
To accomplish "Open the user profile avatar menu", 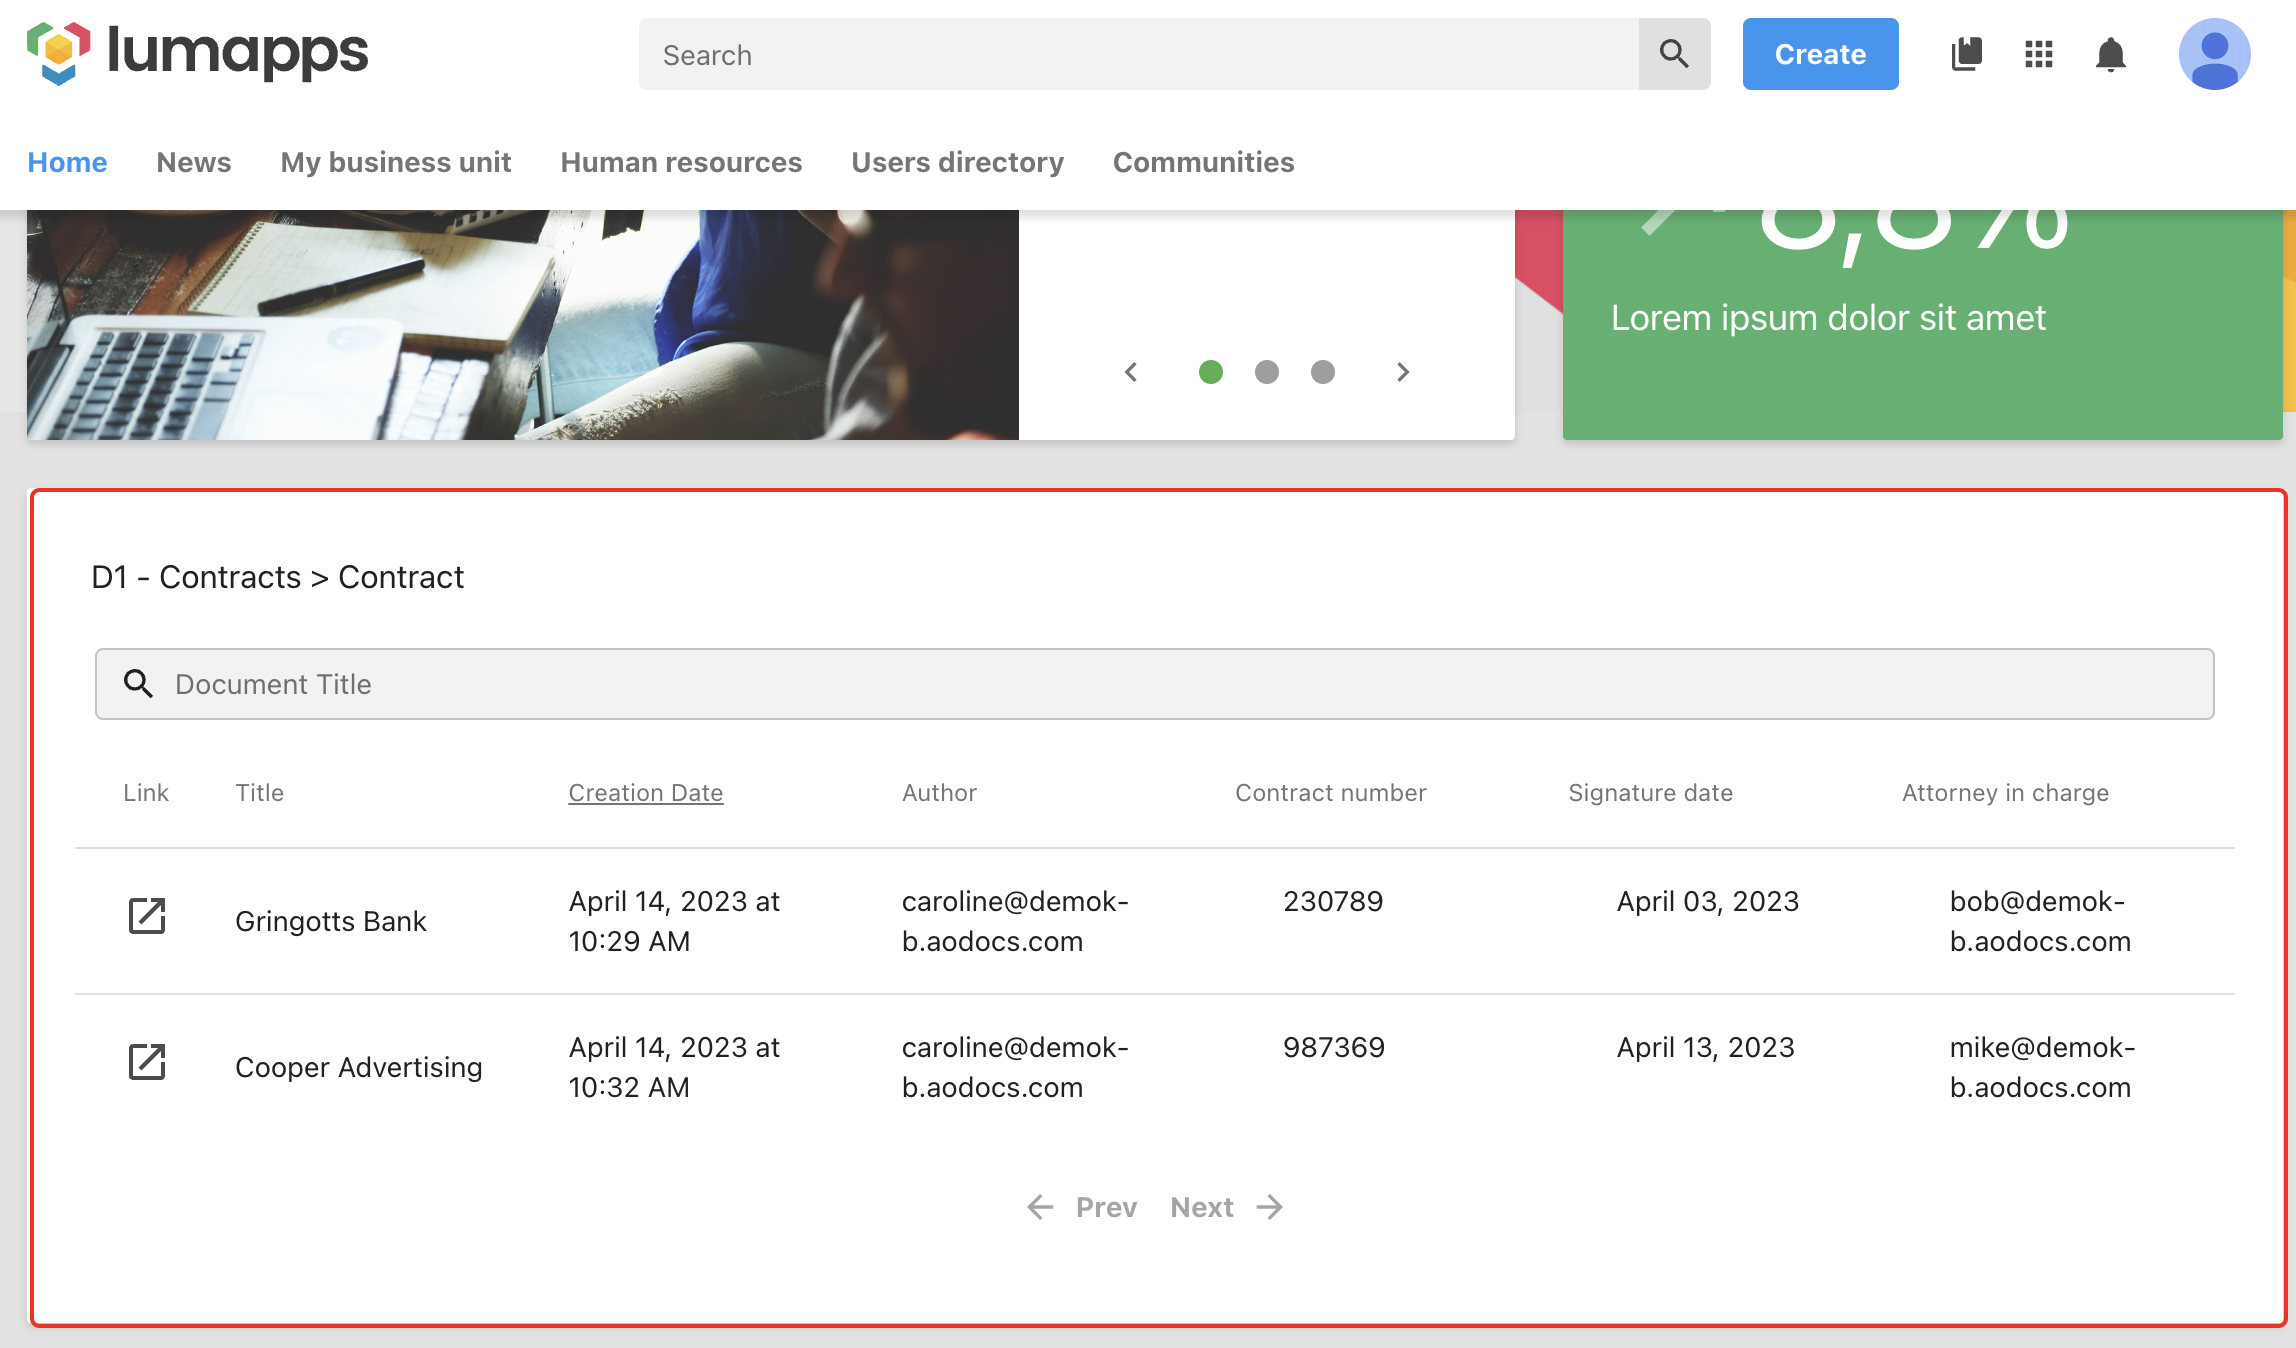I will pyautogui.click(x=2214, y=54).
